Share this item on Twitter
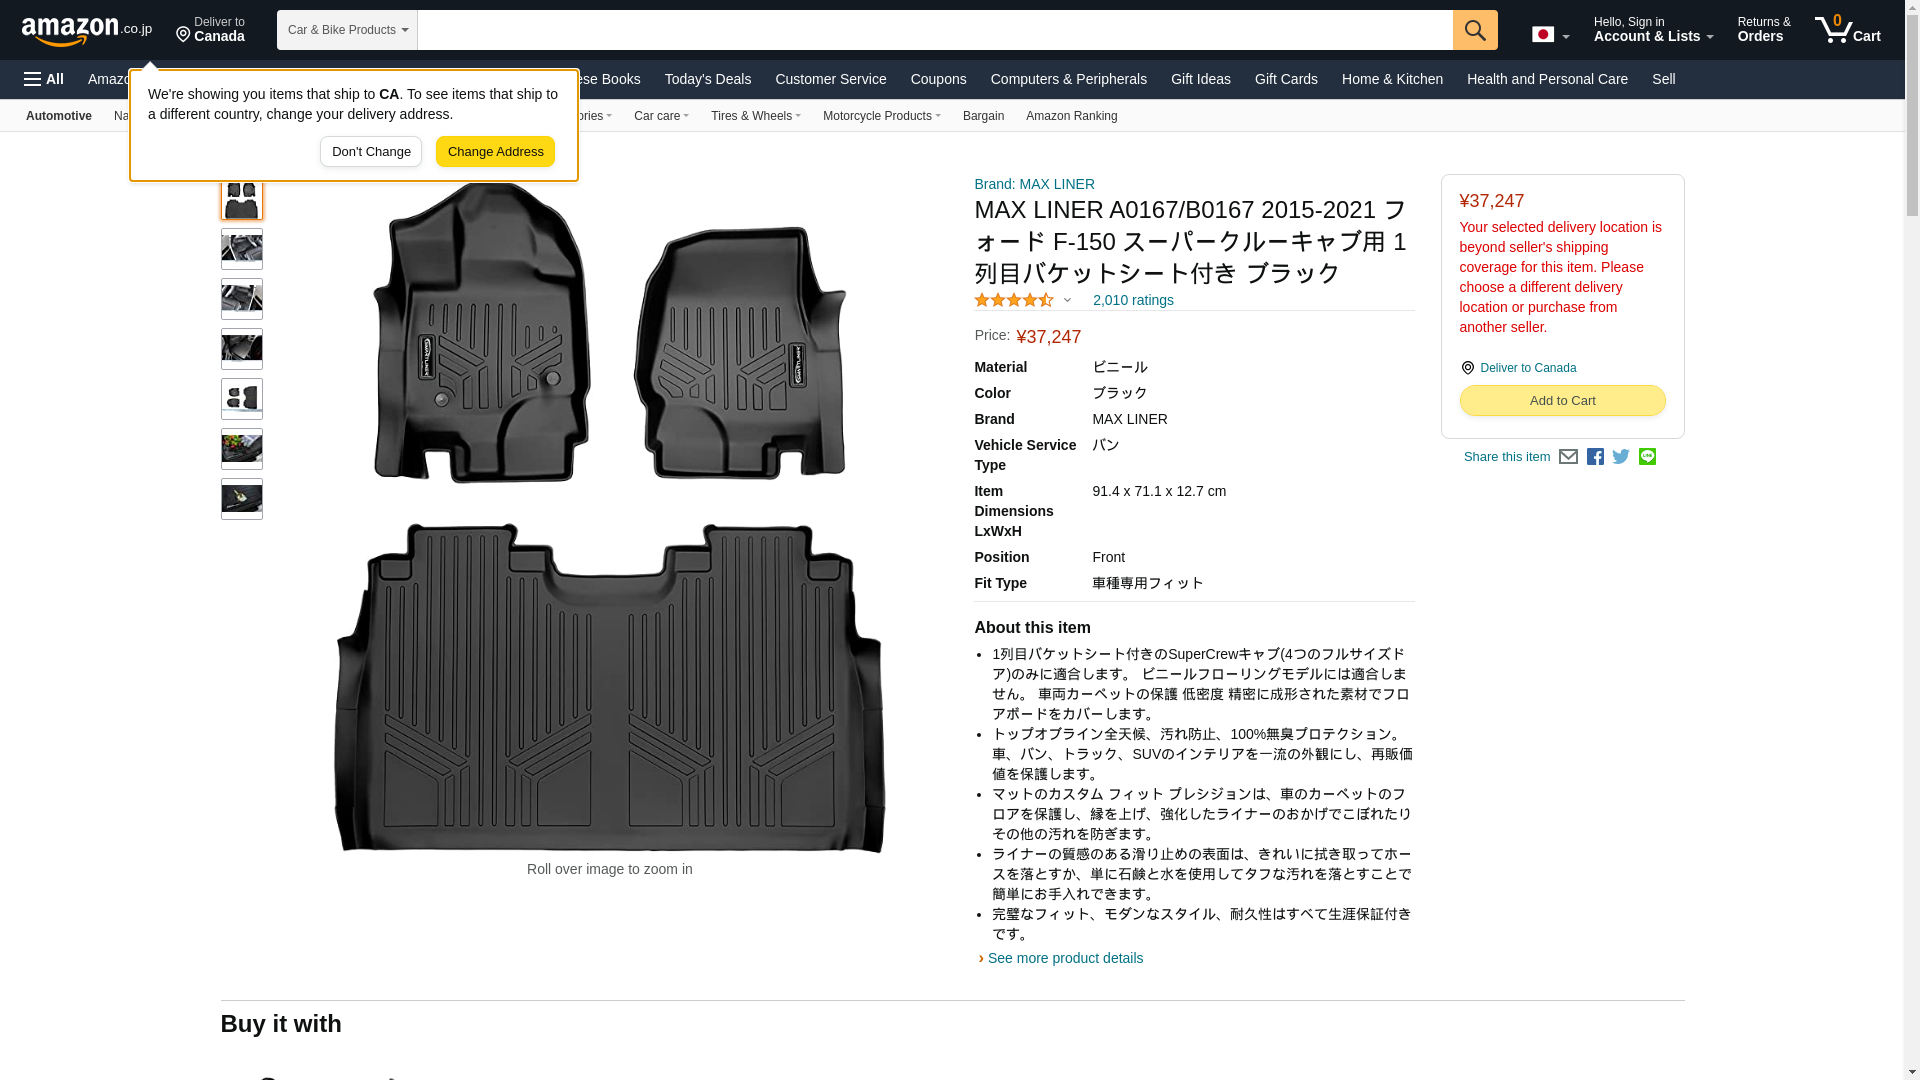 point(1621,457)
